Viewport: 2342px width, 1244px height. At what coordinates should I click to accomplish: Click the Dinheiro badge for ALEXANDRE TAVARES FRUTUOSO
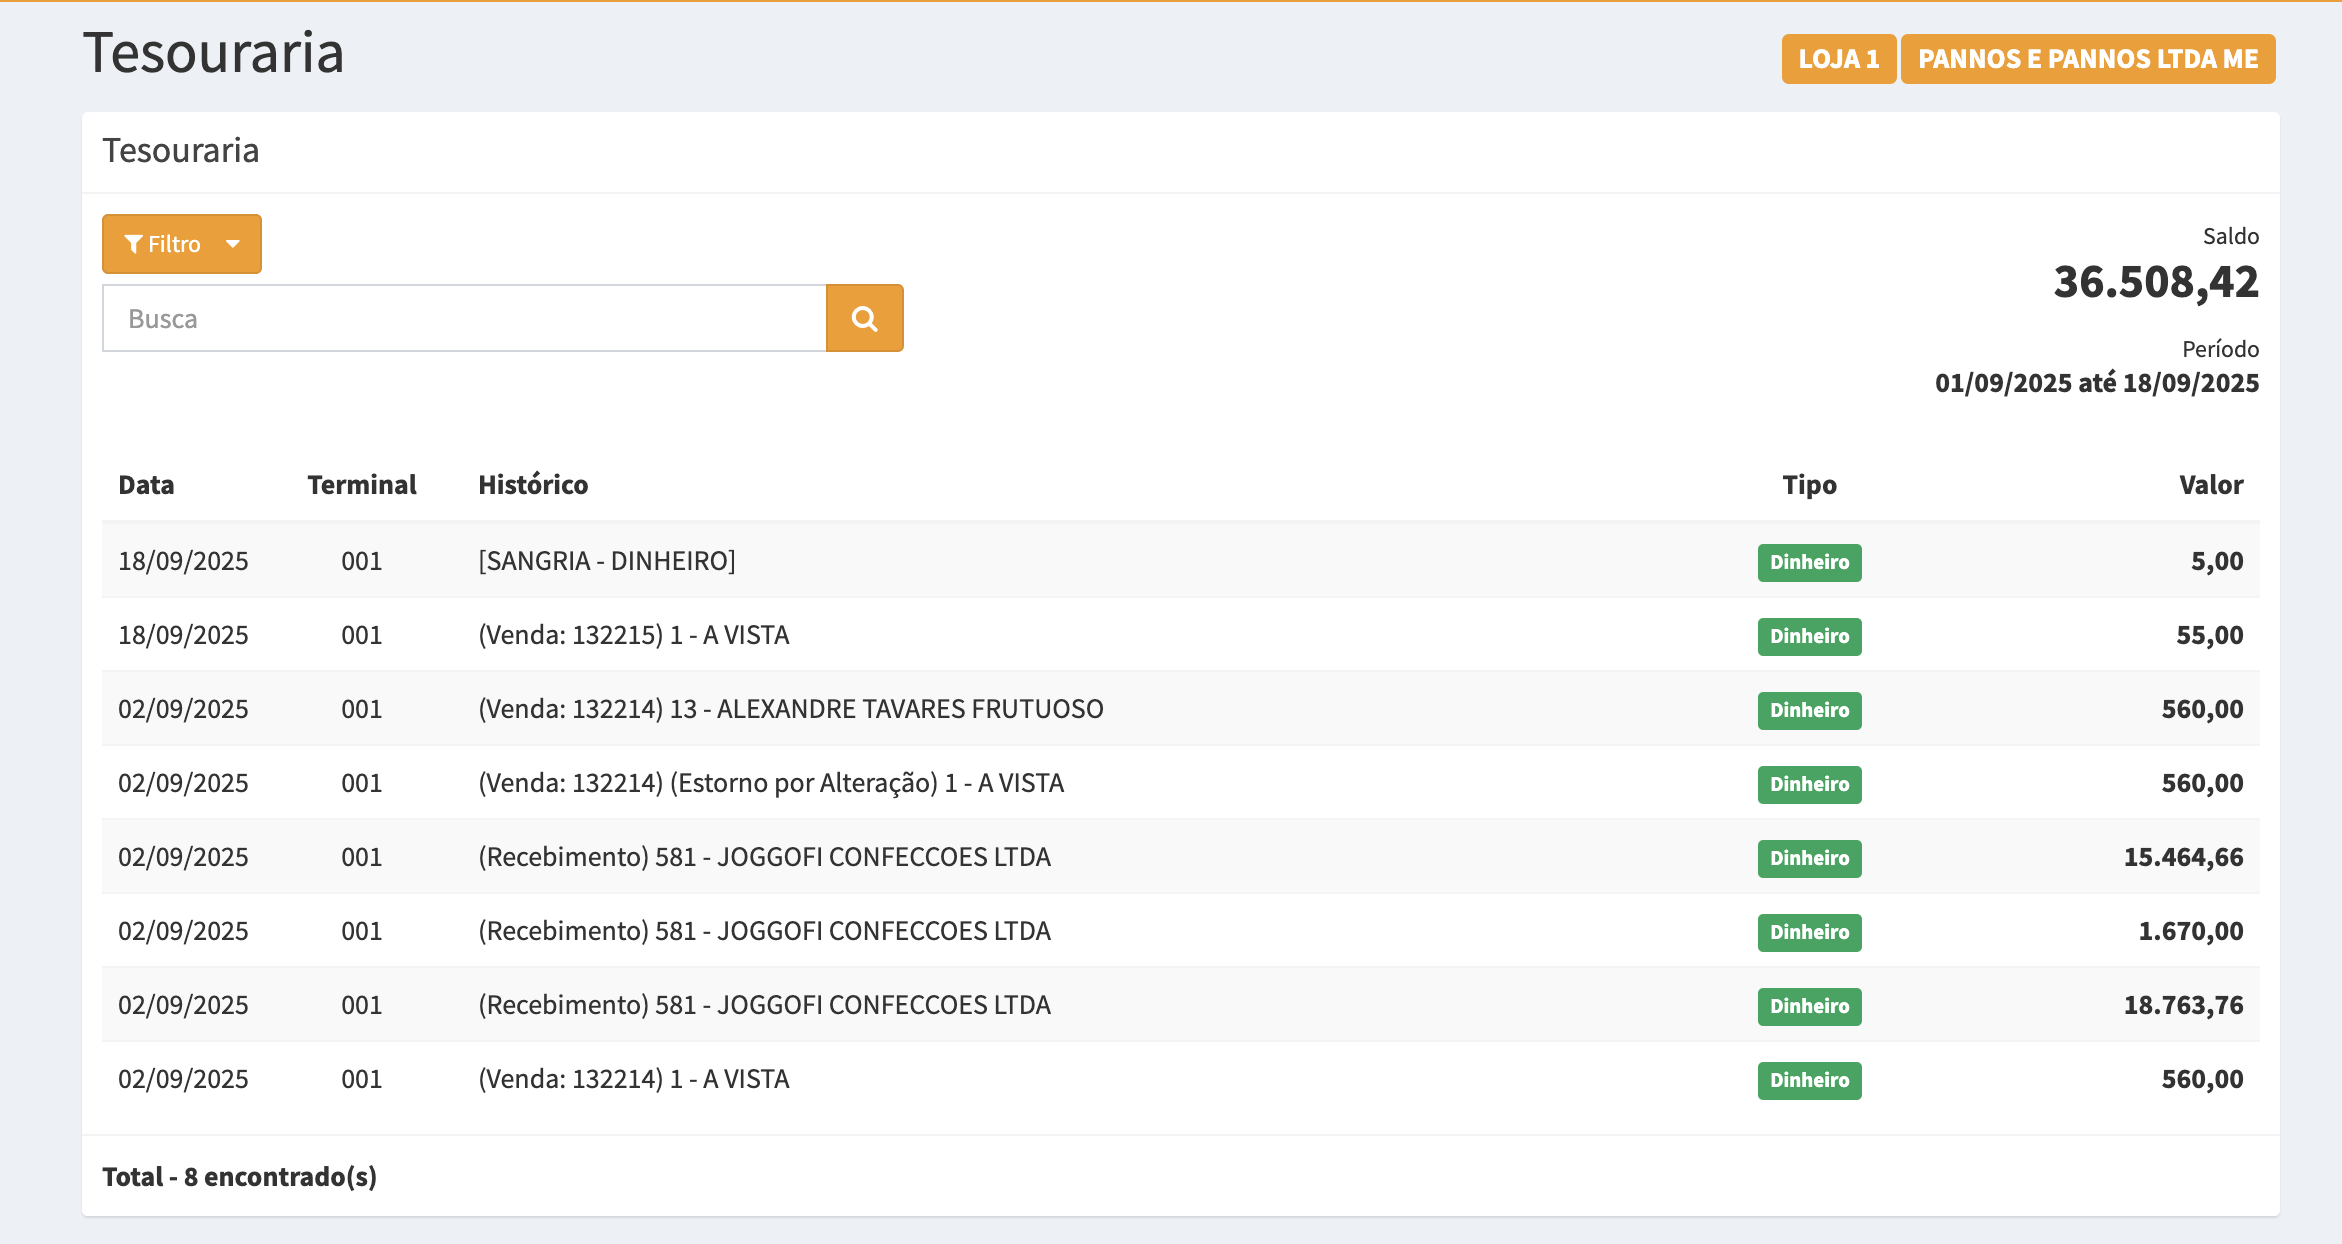pos(1809,710)
